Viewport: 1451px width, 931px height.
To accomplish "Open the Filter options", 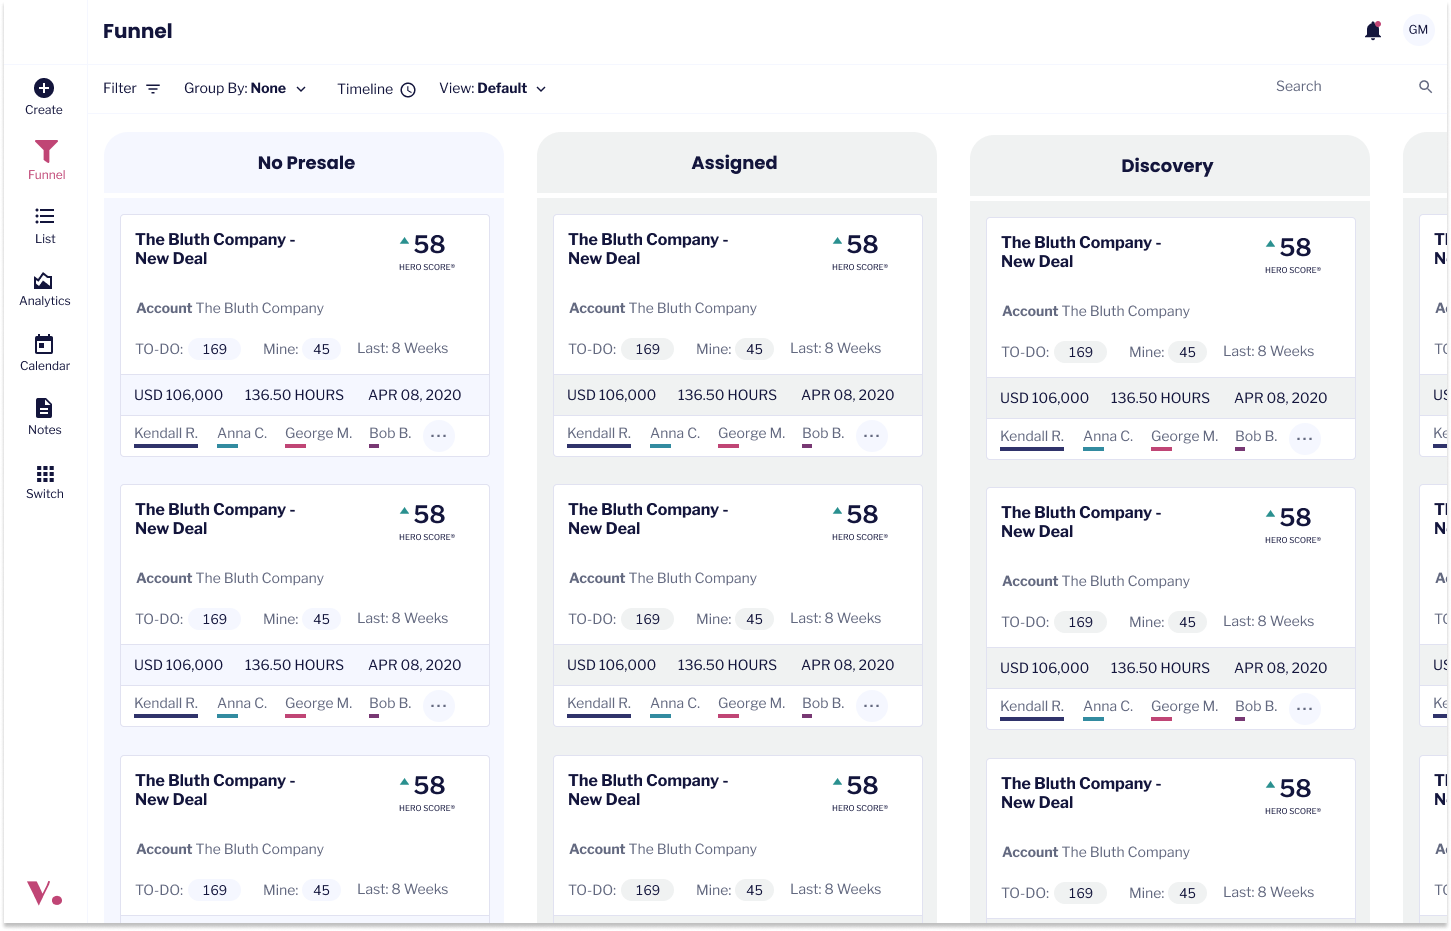I will pos(131,88).
